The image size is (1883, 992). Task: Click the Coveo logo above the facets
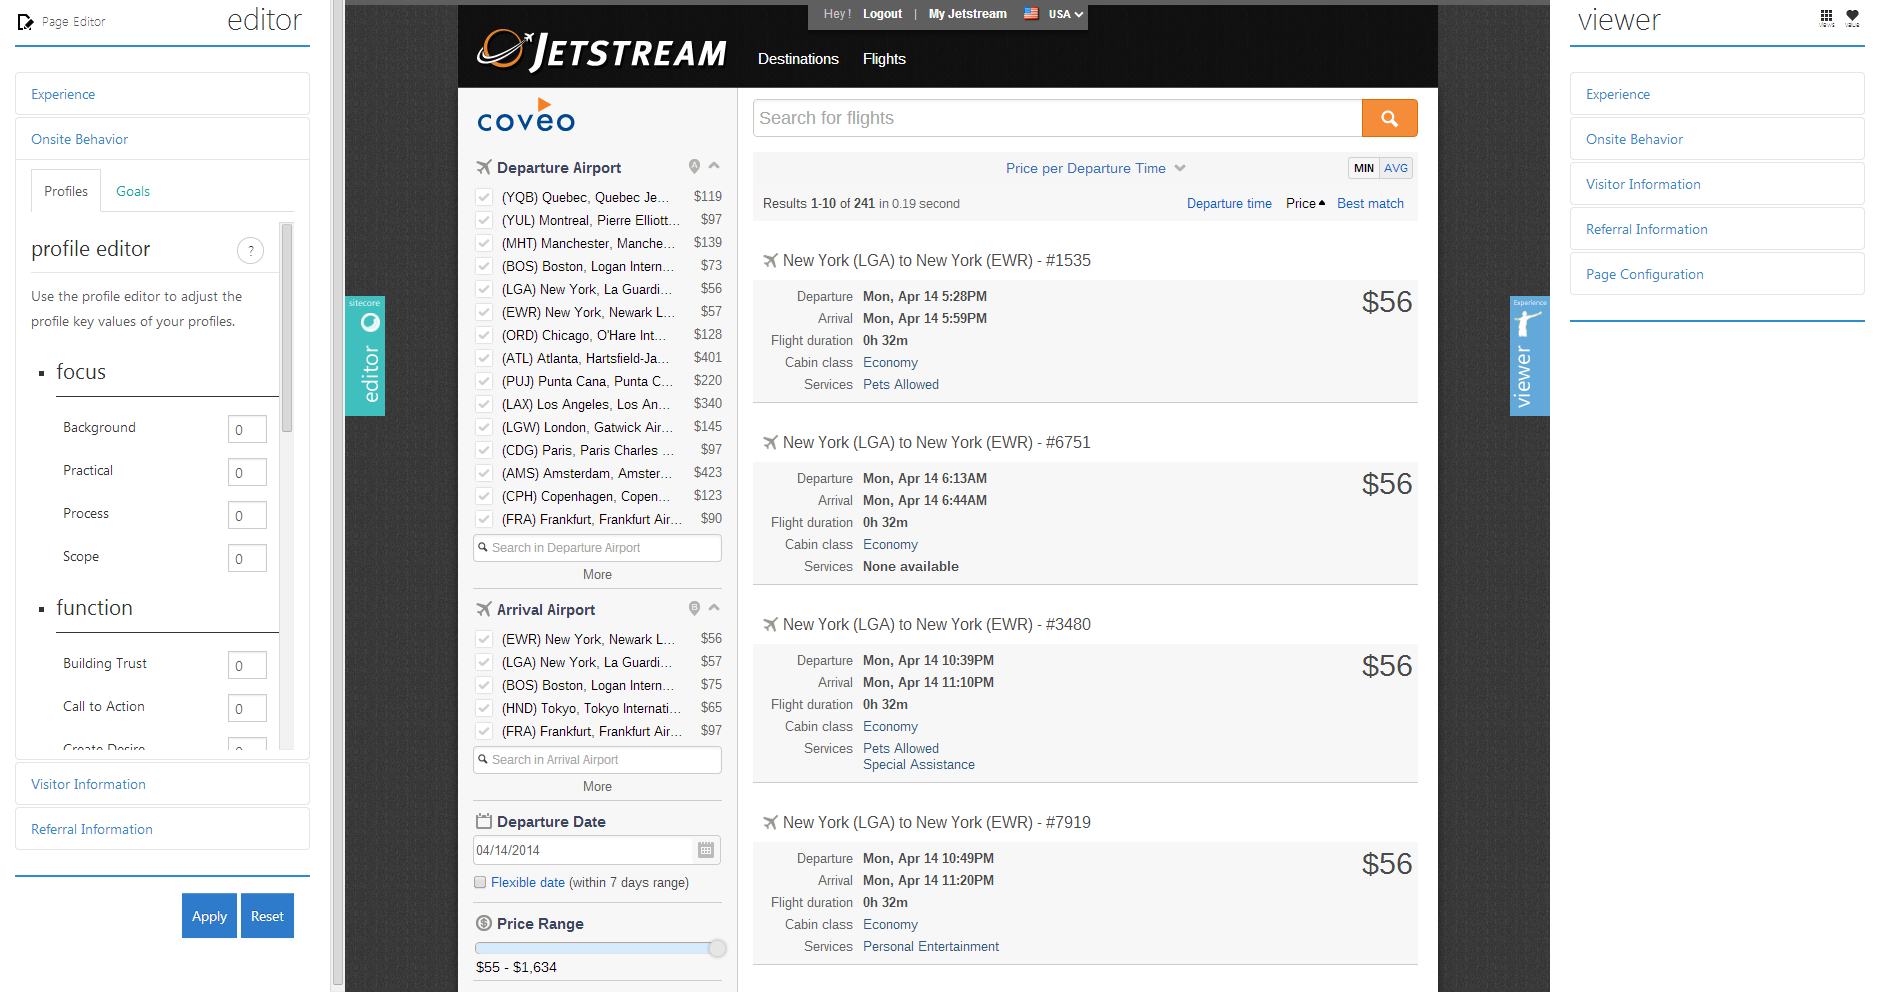coord(525,115)
